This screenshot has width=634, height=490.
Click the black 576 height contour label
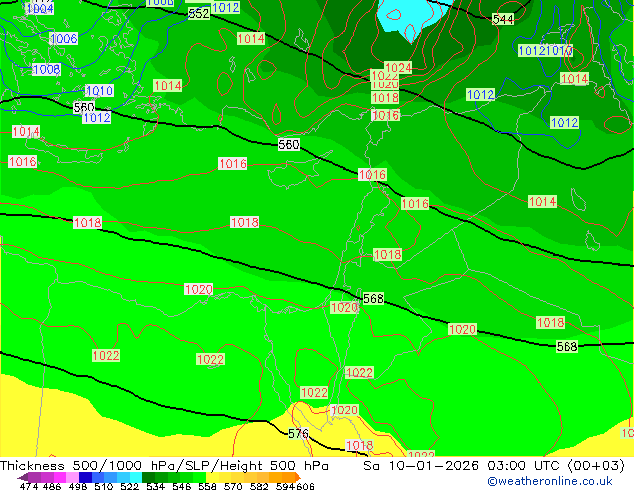(x=298, y=433)
